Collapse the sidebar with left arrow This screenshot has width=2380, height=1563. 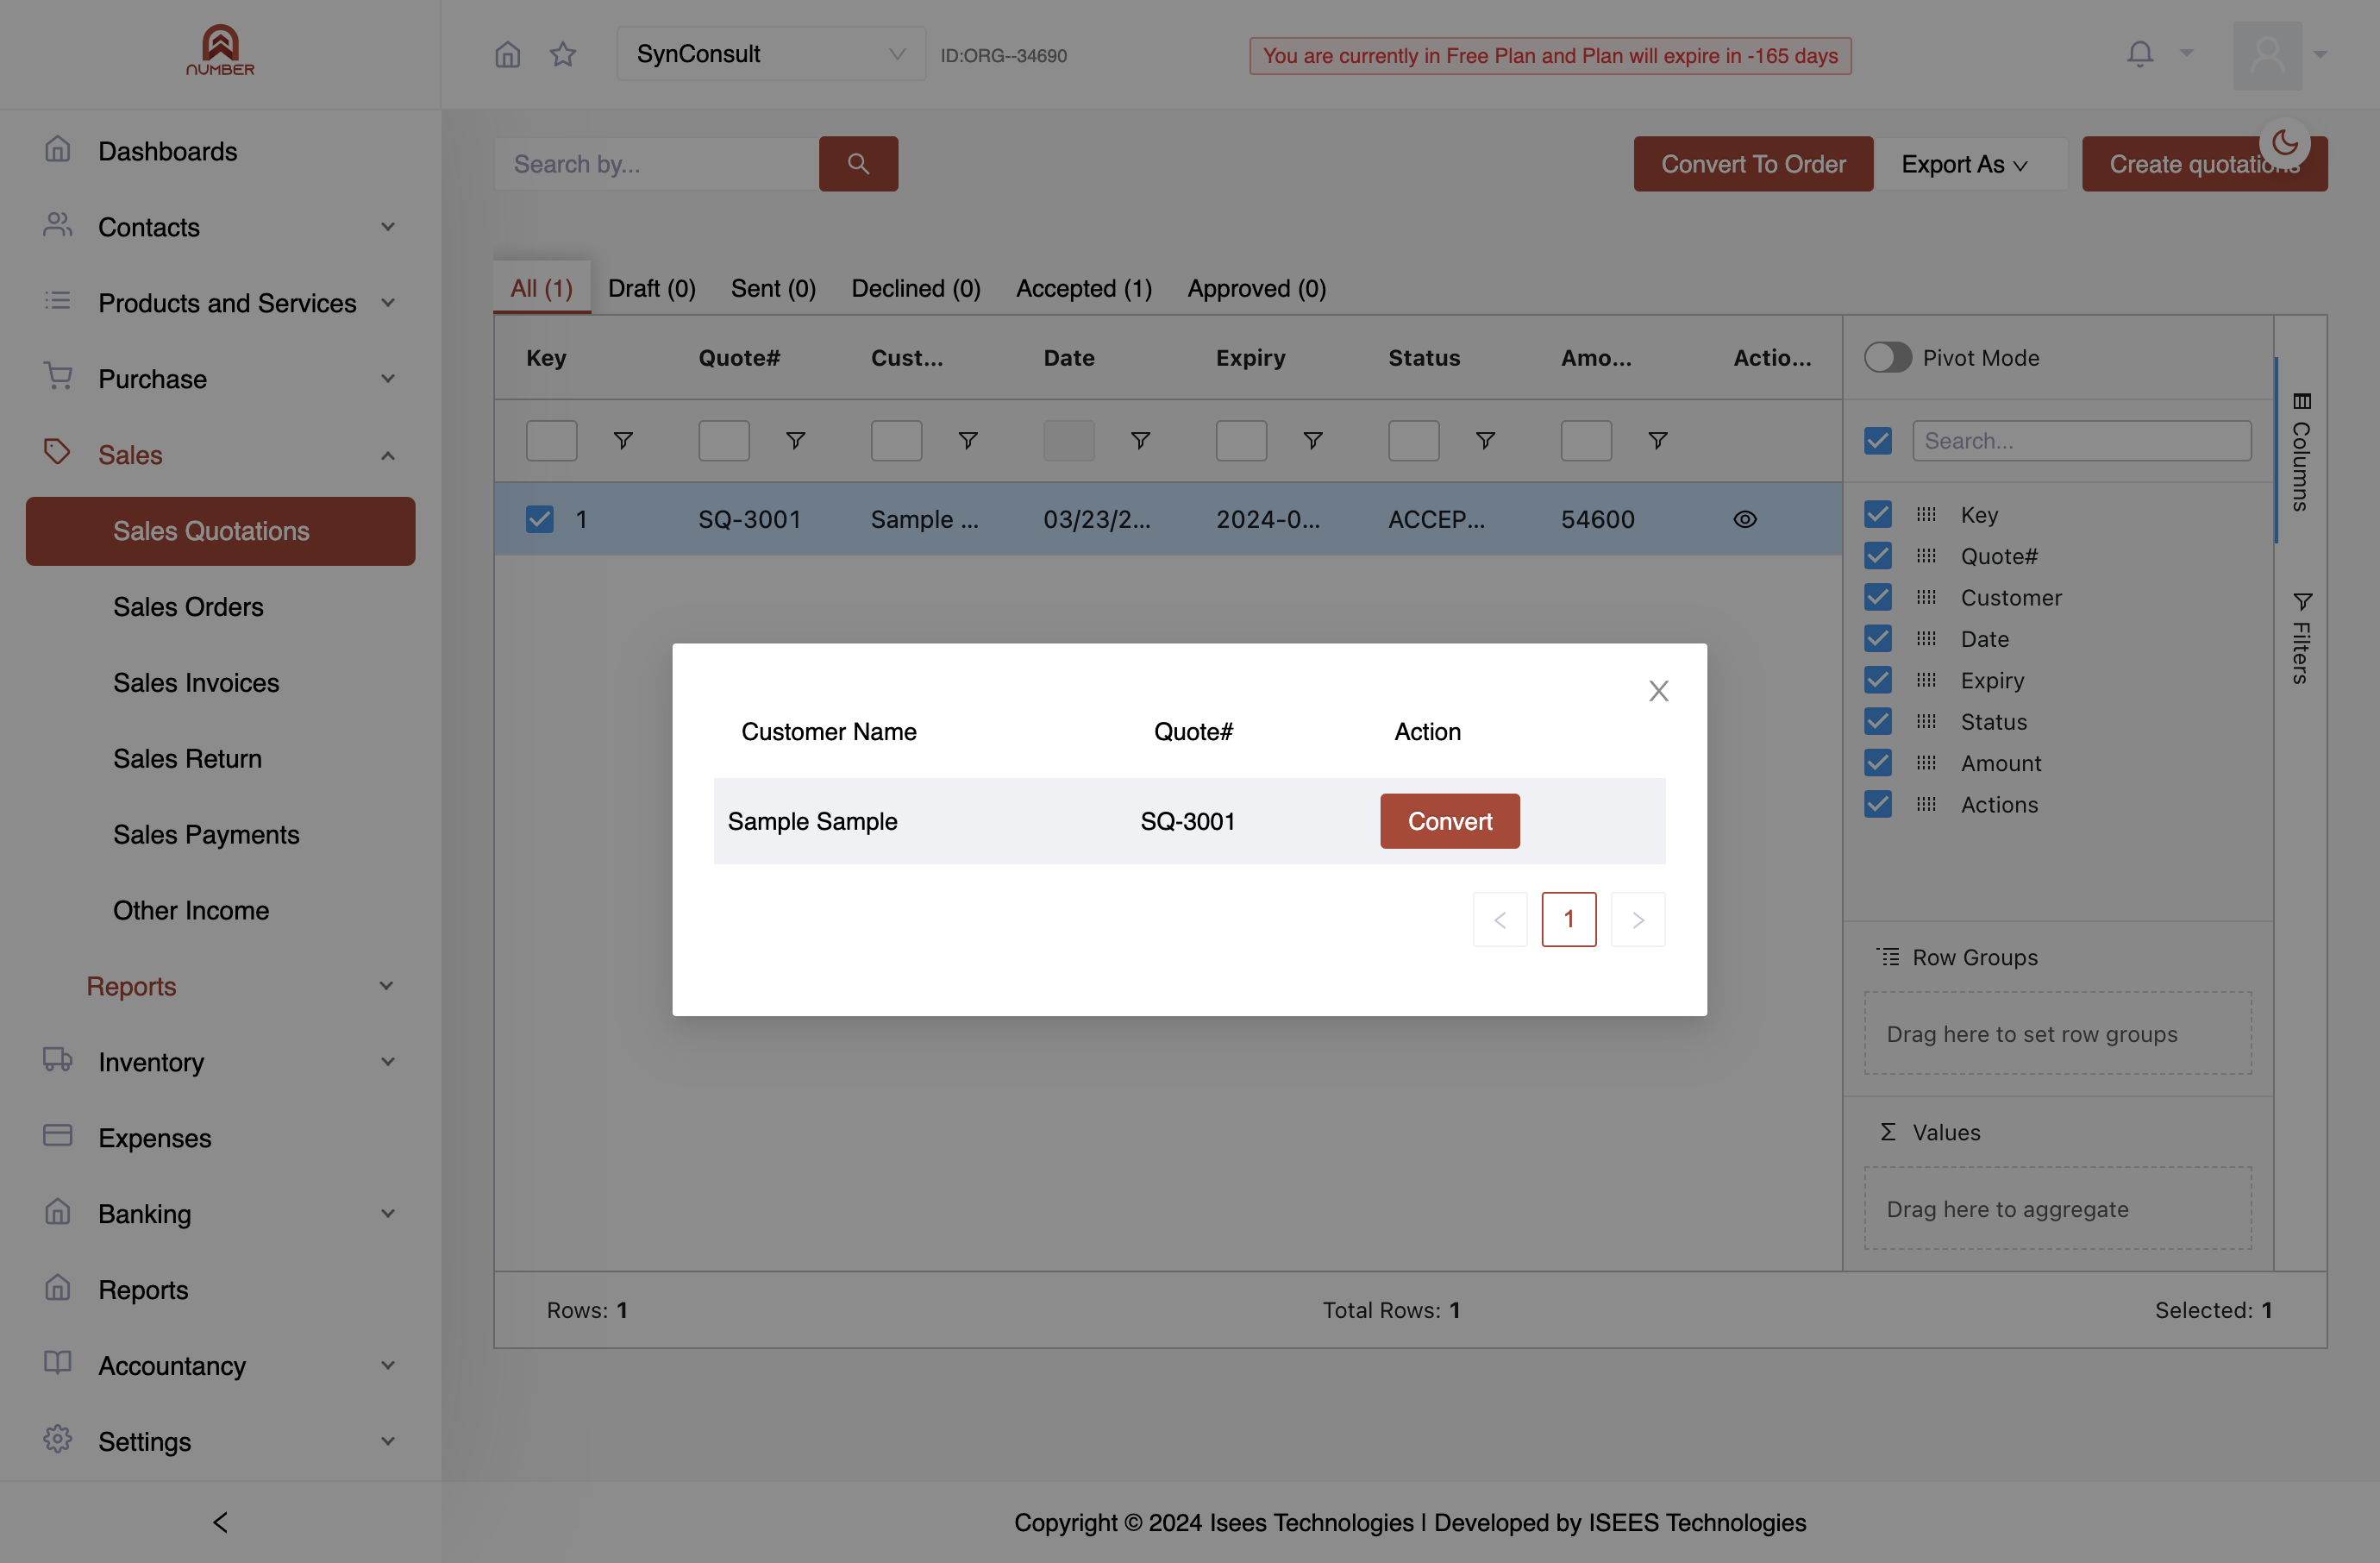pos(220,1522)
